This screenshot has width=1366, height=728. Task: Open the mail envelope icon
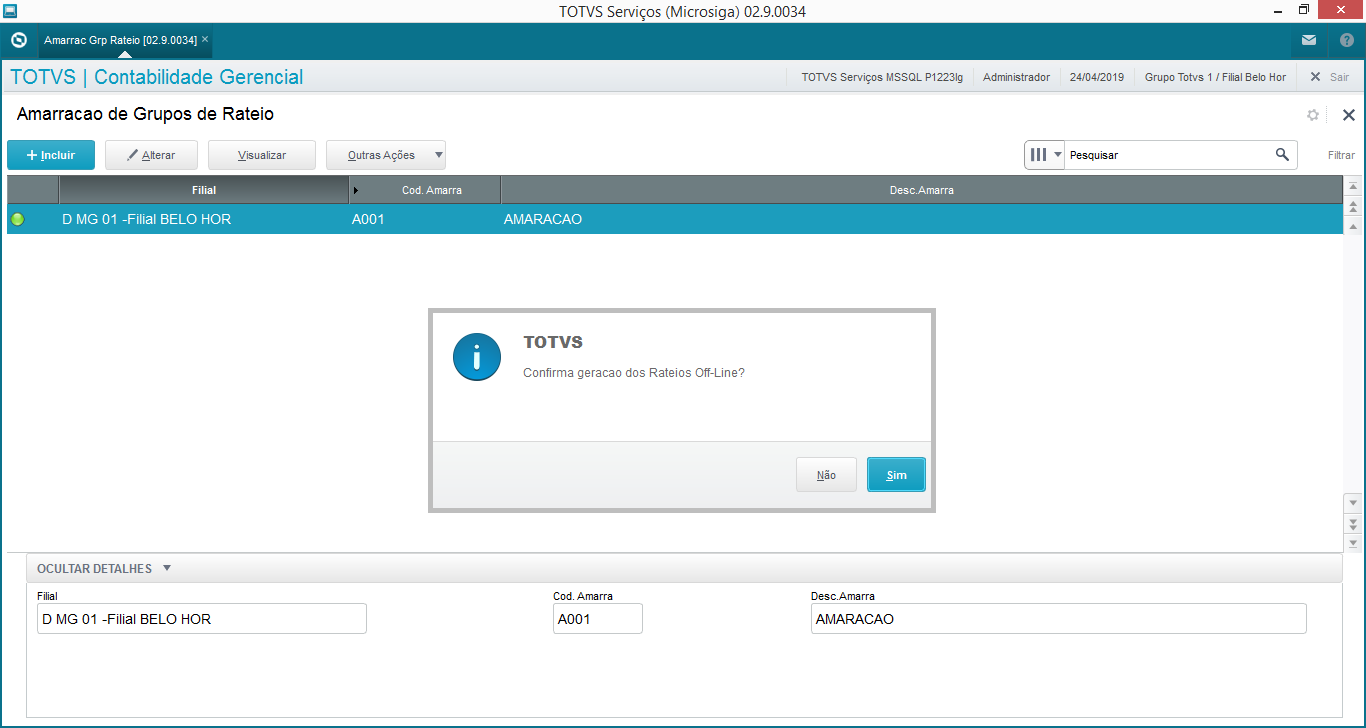click(x=1309, y=41)
